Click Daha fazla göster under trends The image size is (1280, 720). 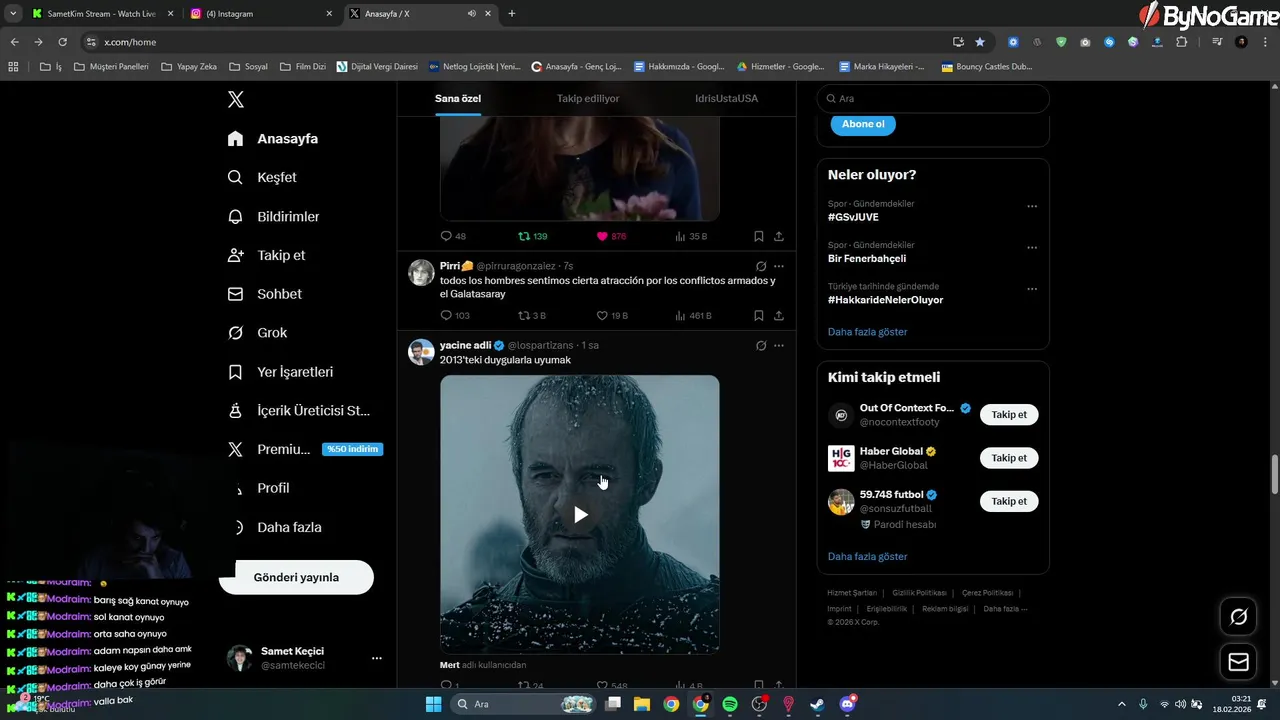[x=867, y=332]
